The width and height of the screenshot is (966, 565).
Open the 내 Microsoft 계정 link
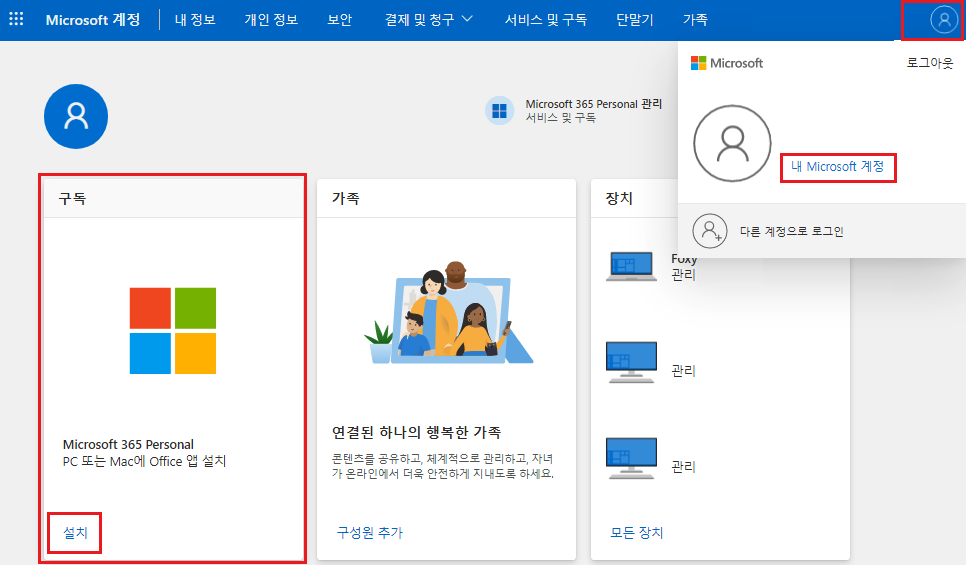click(837, 167)
